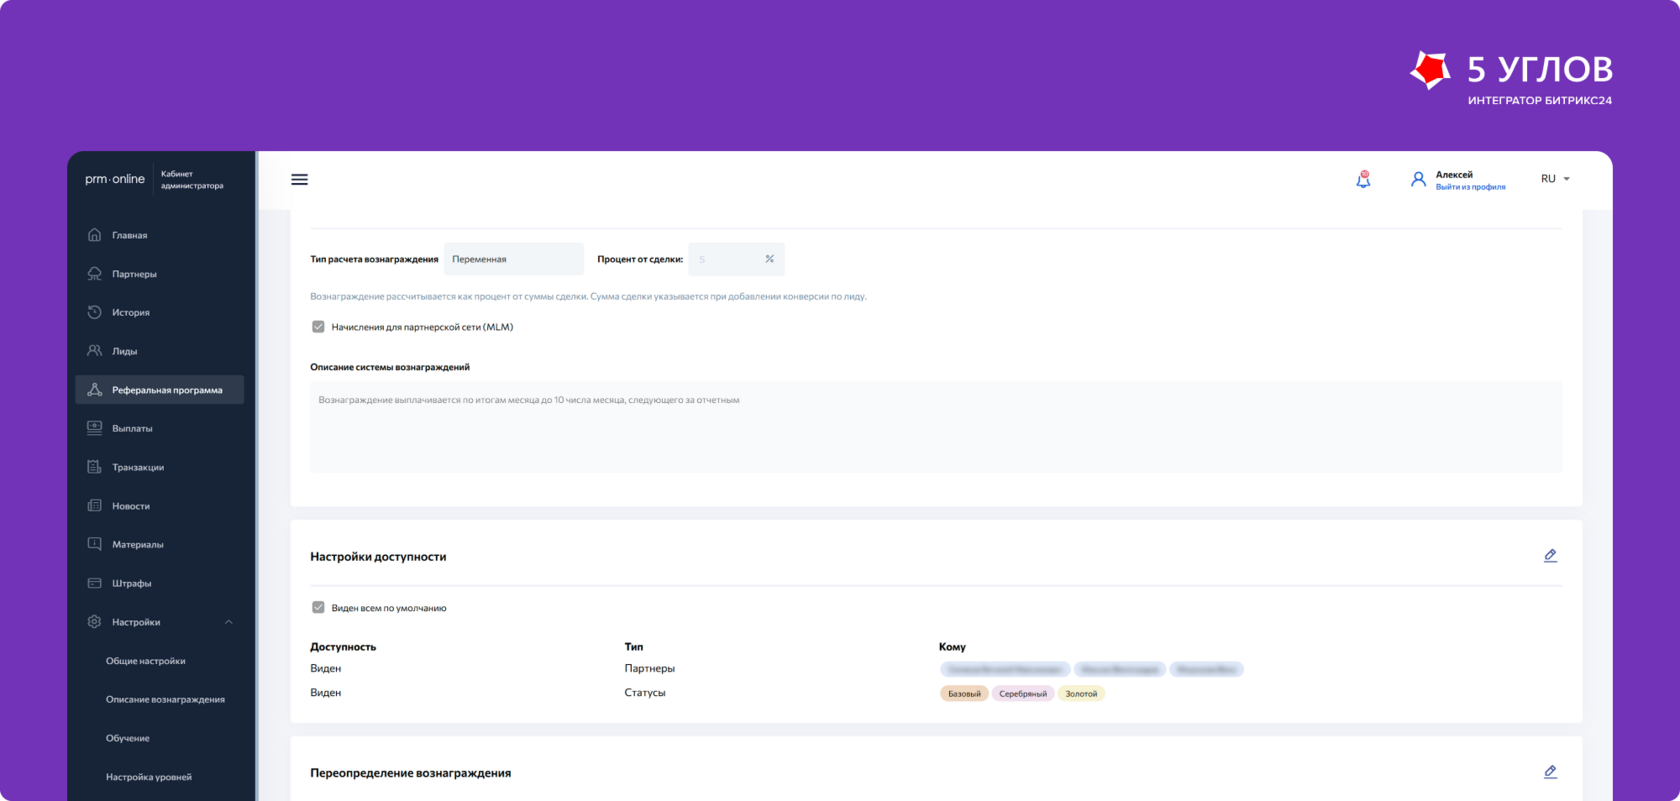This screenshot has height=801, width=1680.
Task: Toggle Виден всем по умолчанию checkbox
Action: pyautogui.click(x=318, y=607)
